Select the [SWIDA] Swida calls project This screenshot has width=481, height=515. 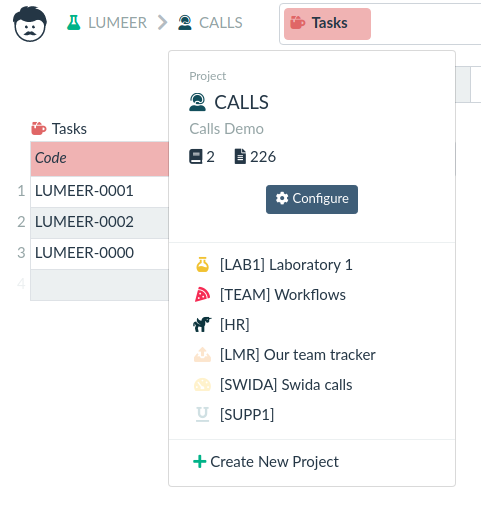tap(286, 385)
